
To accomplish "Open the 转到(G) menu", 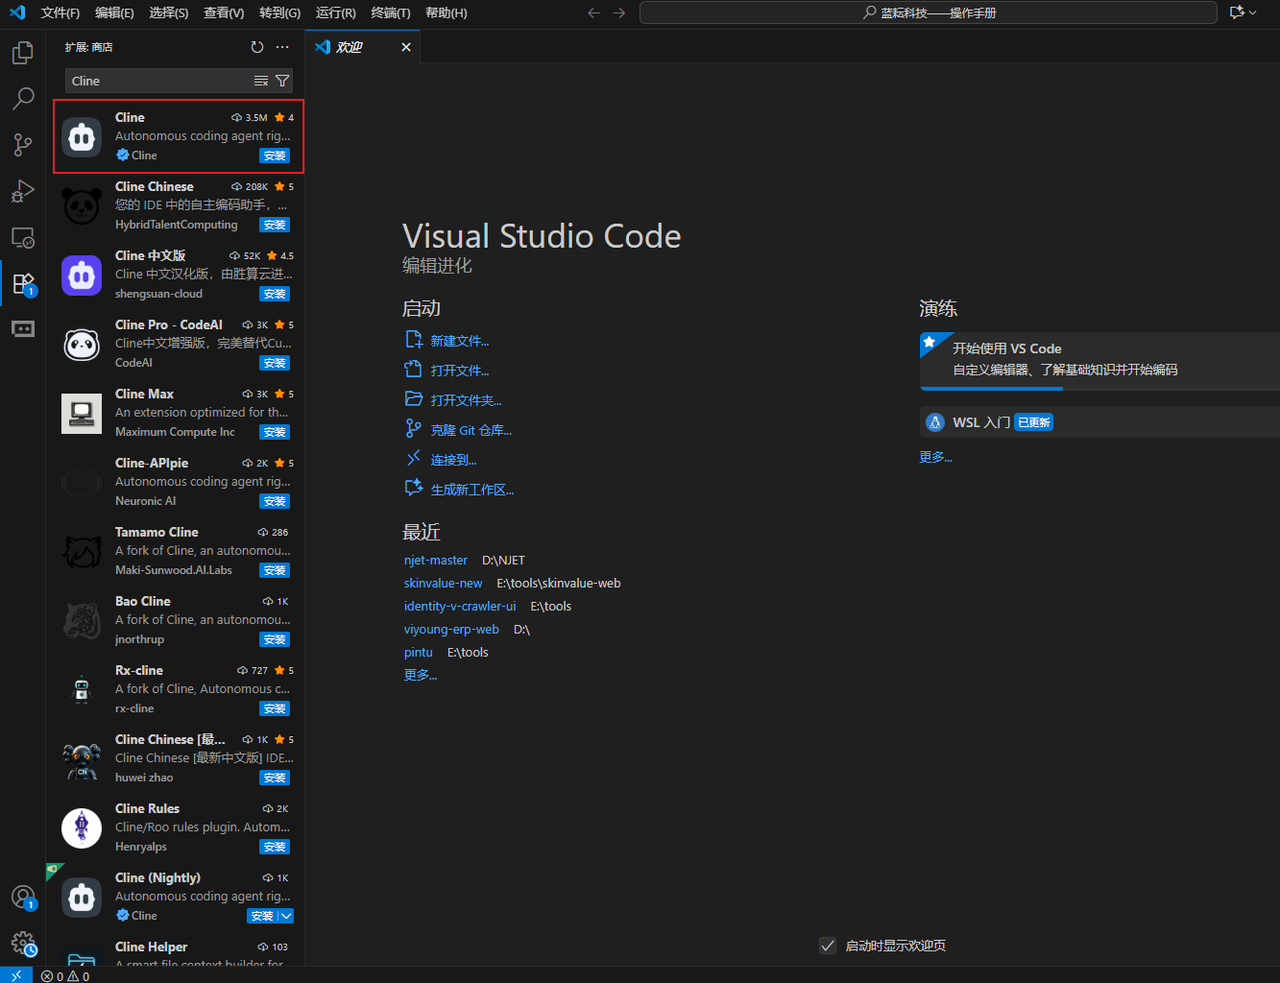I will [x=279, y=13].
